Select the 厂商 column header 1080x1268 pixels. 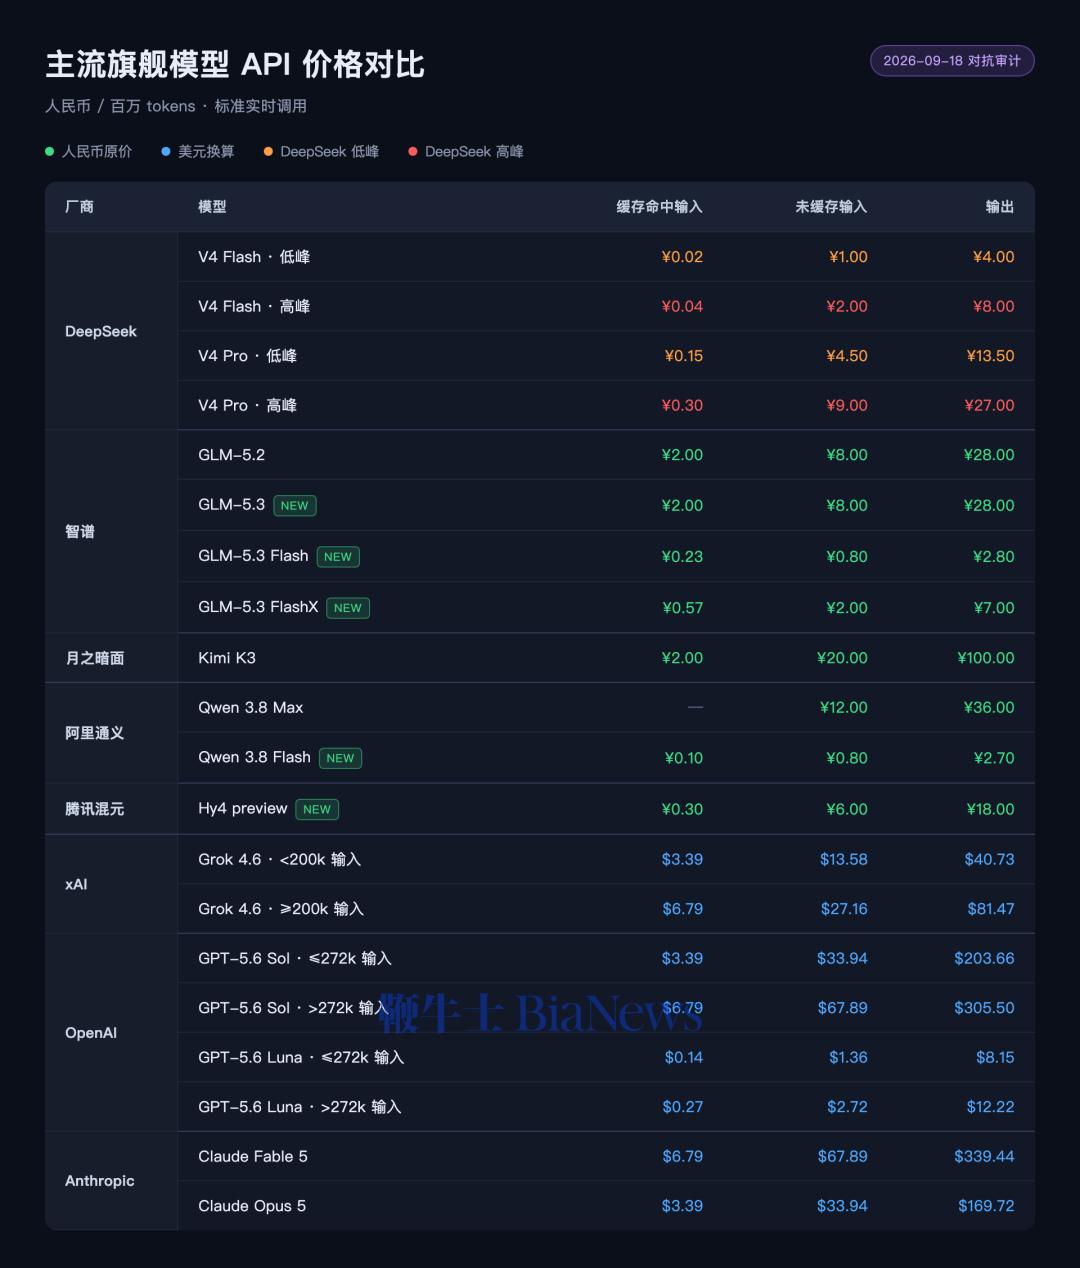[x=79, y=207]
